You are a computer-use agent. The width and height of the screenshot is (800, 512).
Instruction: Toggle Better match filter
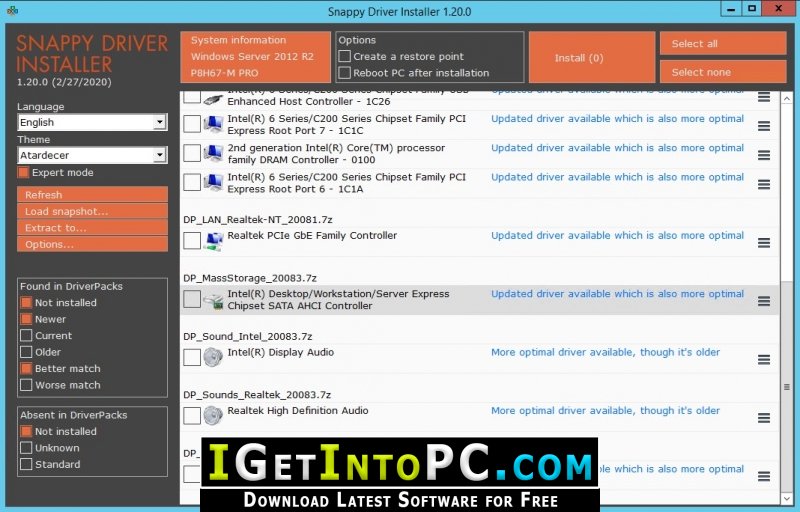(26, 368)
